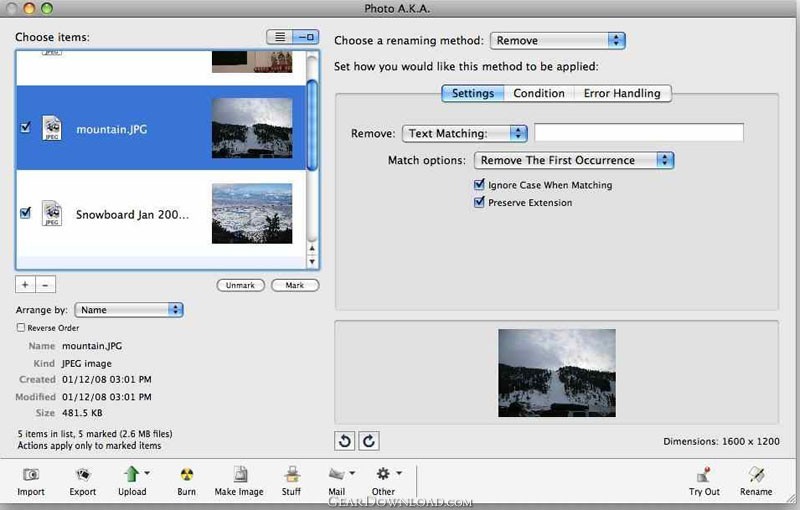Image resolution: width=800 pixels, height=510 pixels.
Task: Click the large preview image
Action: 557,373
